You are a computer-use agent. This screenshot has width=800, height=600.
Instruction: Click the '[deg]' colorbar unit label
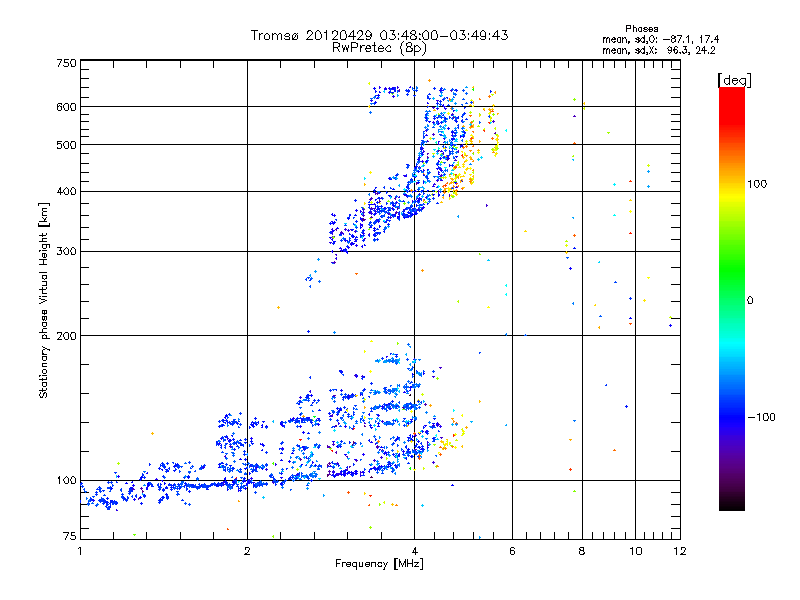tap(734, 80)
